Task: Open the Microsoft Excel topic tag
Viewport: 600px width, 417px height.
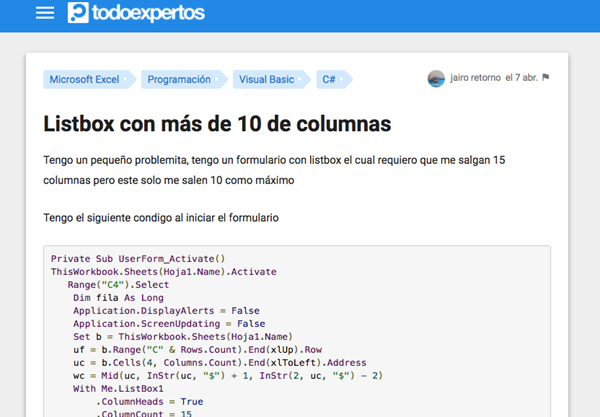Action: pos(89,79)
